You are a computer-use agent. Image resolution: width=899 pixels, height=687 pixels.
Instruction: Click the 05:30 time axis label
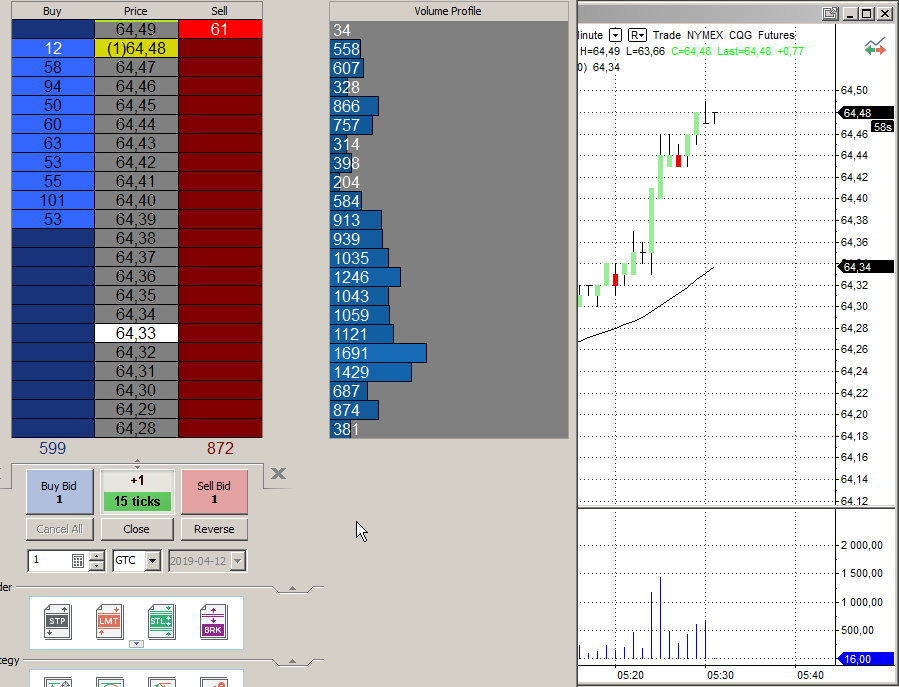[720, 675]
